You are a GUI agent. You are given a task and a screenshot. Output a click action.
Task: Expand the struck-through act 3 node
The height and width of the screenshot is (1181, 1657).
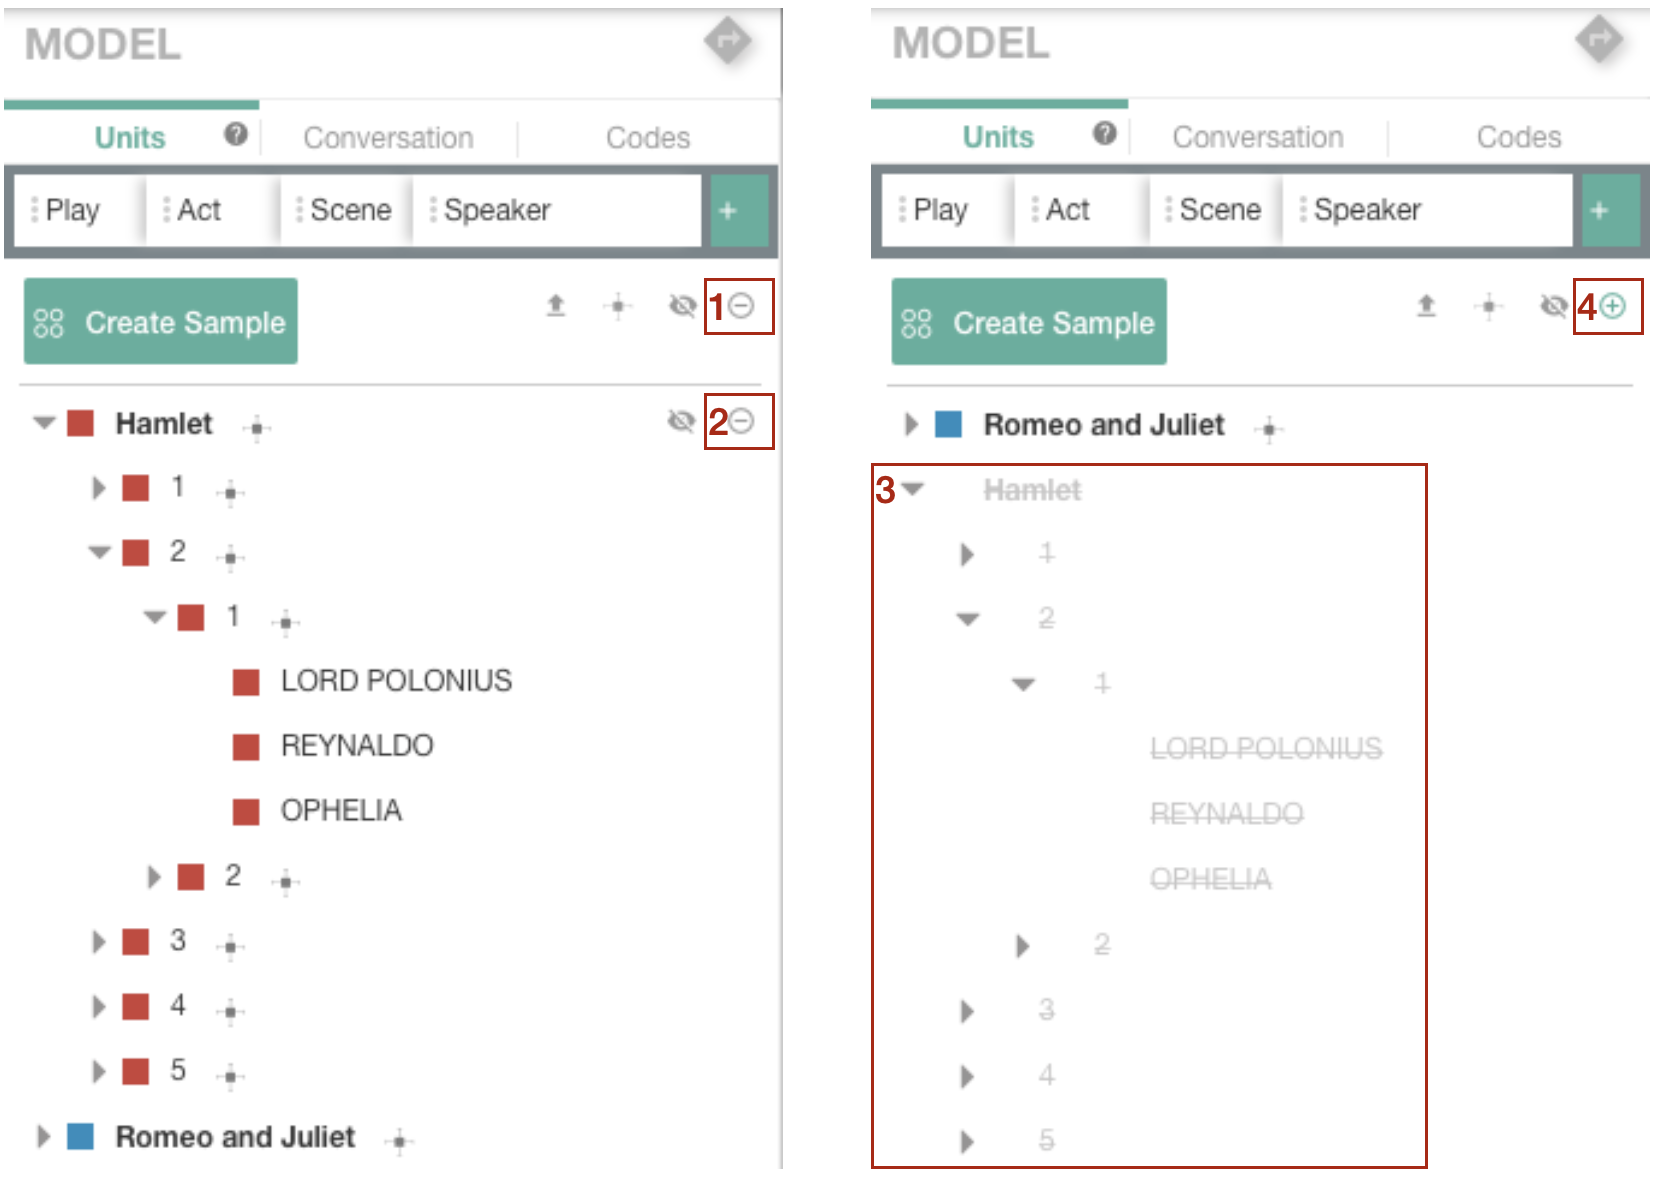(x=967, y=1011)
